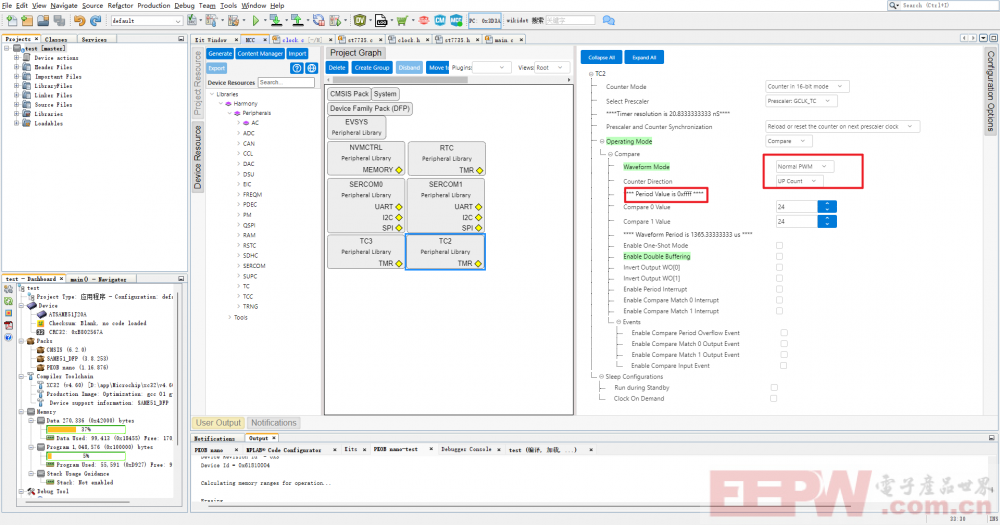Open the Counter Mode dropdown

(807, 86)
